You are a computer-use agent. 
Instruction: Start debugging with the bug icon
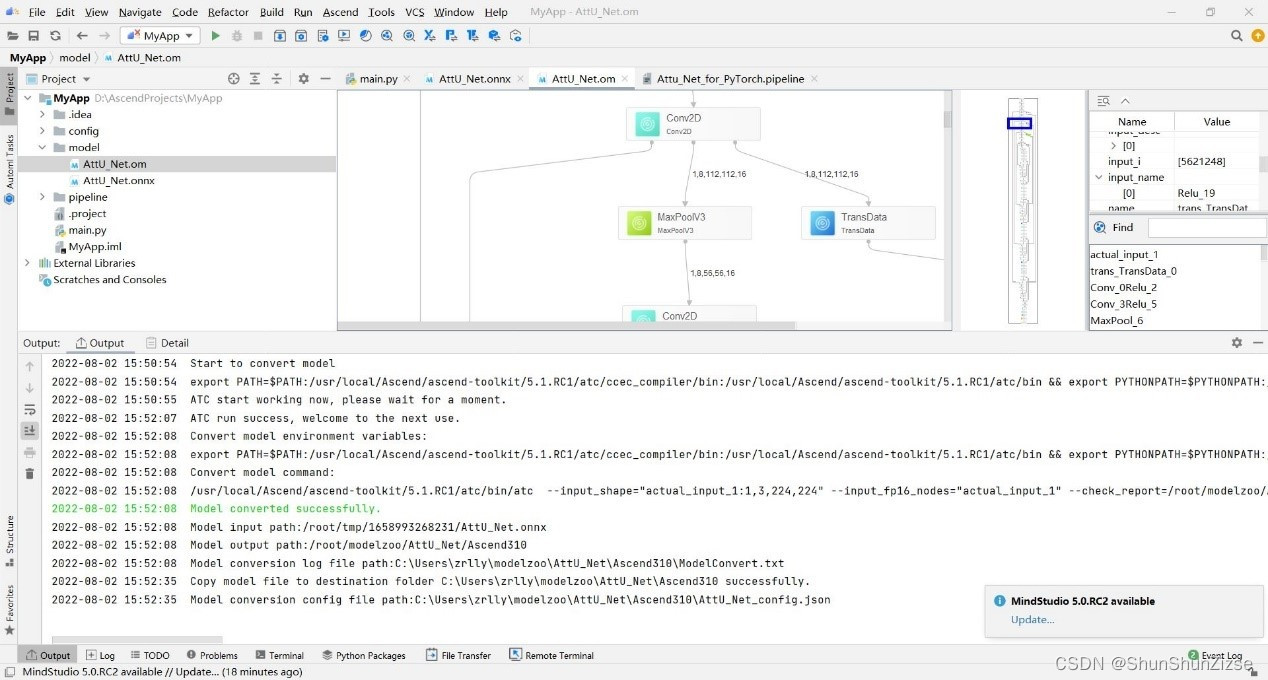[236, 35]
